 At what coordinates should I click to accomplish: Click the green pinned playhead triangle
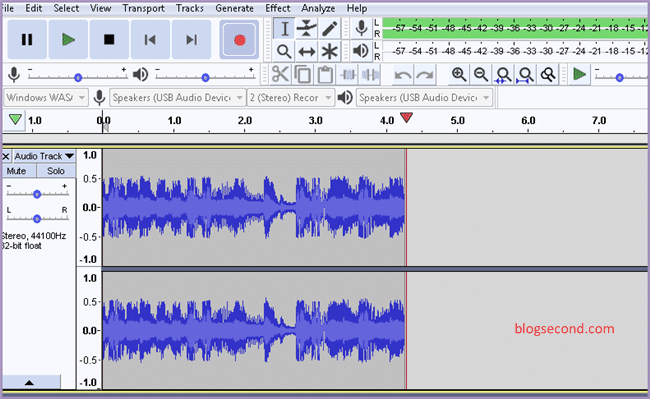coord(15,120)
